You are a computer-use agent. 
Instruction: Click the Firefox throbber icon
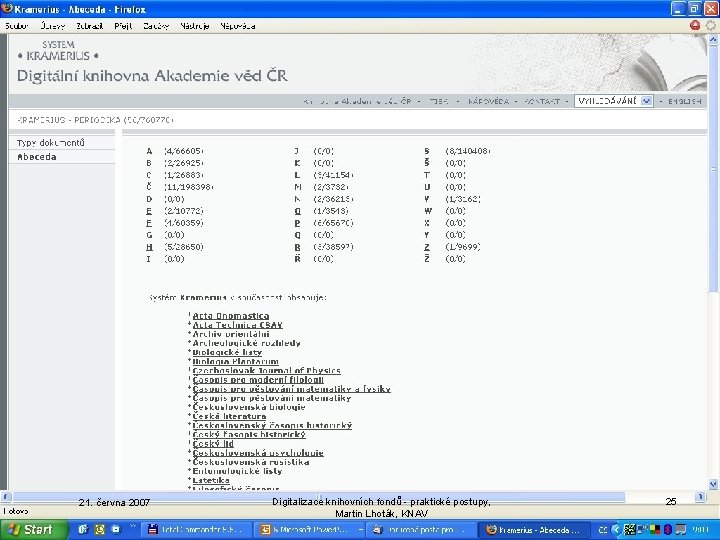click(710, 25)
